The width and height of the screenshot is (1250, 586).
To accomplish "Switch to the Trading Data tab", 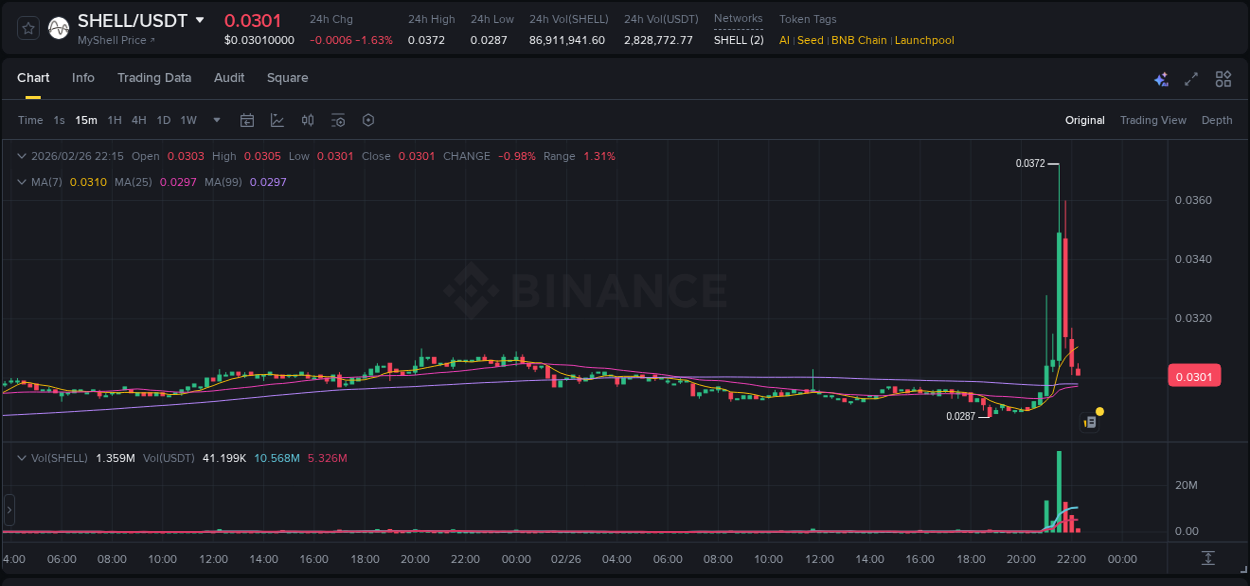I will [x=154, y=77].
